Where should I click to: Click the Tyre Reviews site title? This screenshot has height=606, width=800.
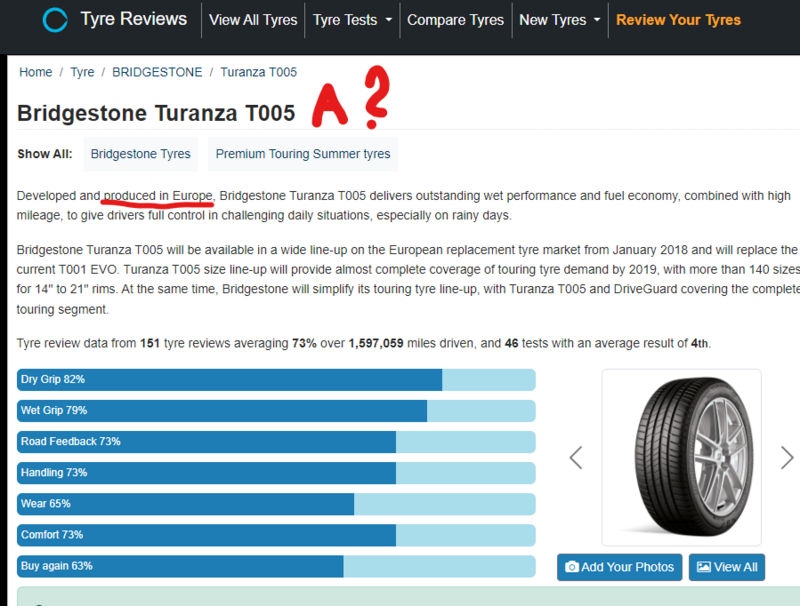click(133, 20)
